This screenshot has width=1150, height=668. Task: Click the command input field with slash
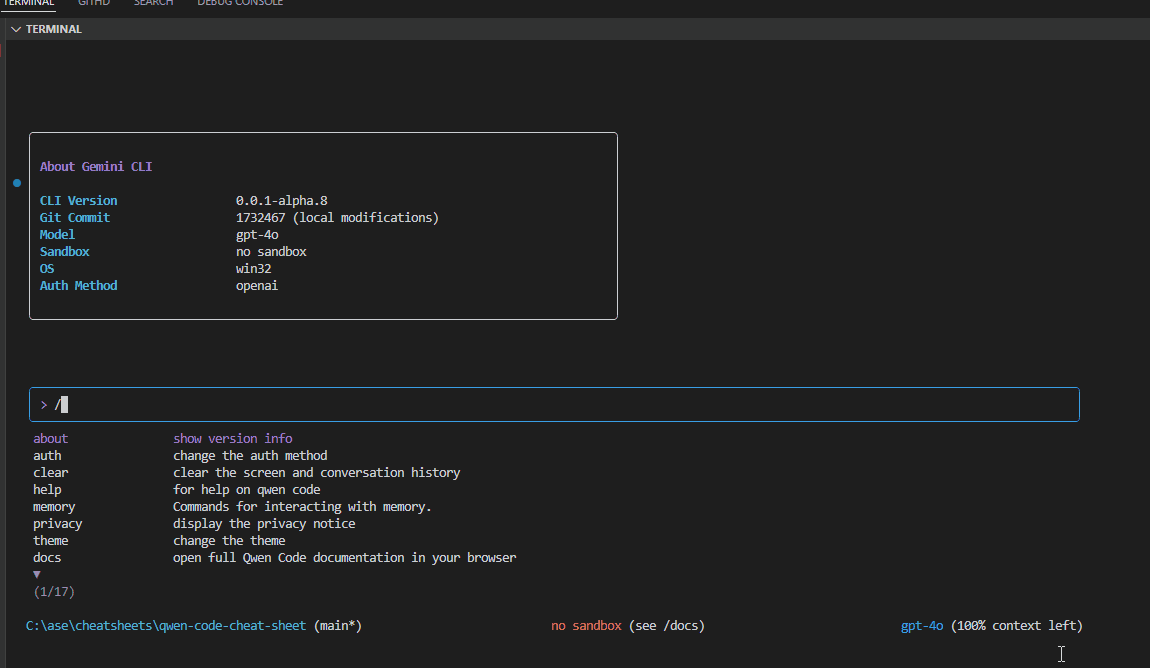pos(554,405)
